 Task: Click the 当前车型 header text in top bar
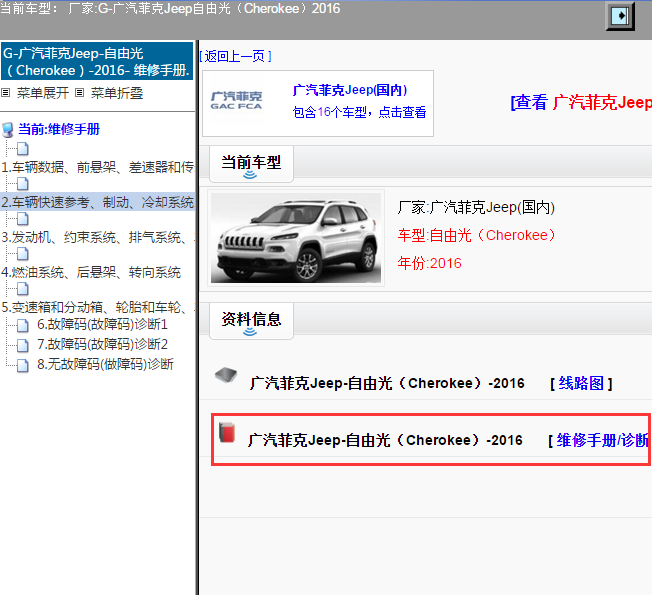click(x=170, y=8)
